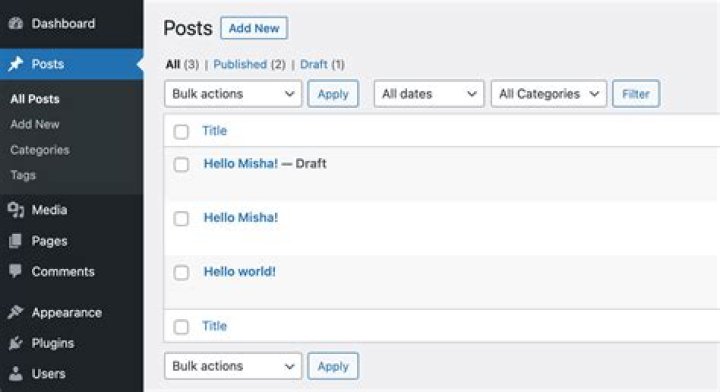
Task: Open the published 'Hello Misha!' post title
Action: click(241, 218)
